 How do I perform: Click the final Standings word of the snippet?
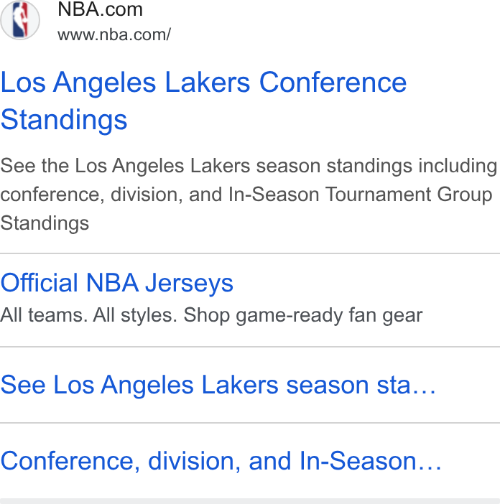click(45, 223)
